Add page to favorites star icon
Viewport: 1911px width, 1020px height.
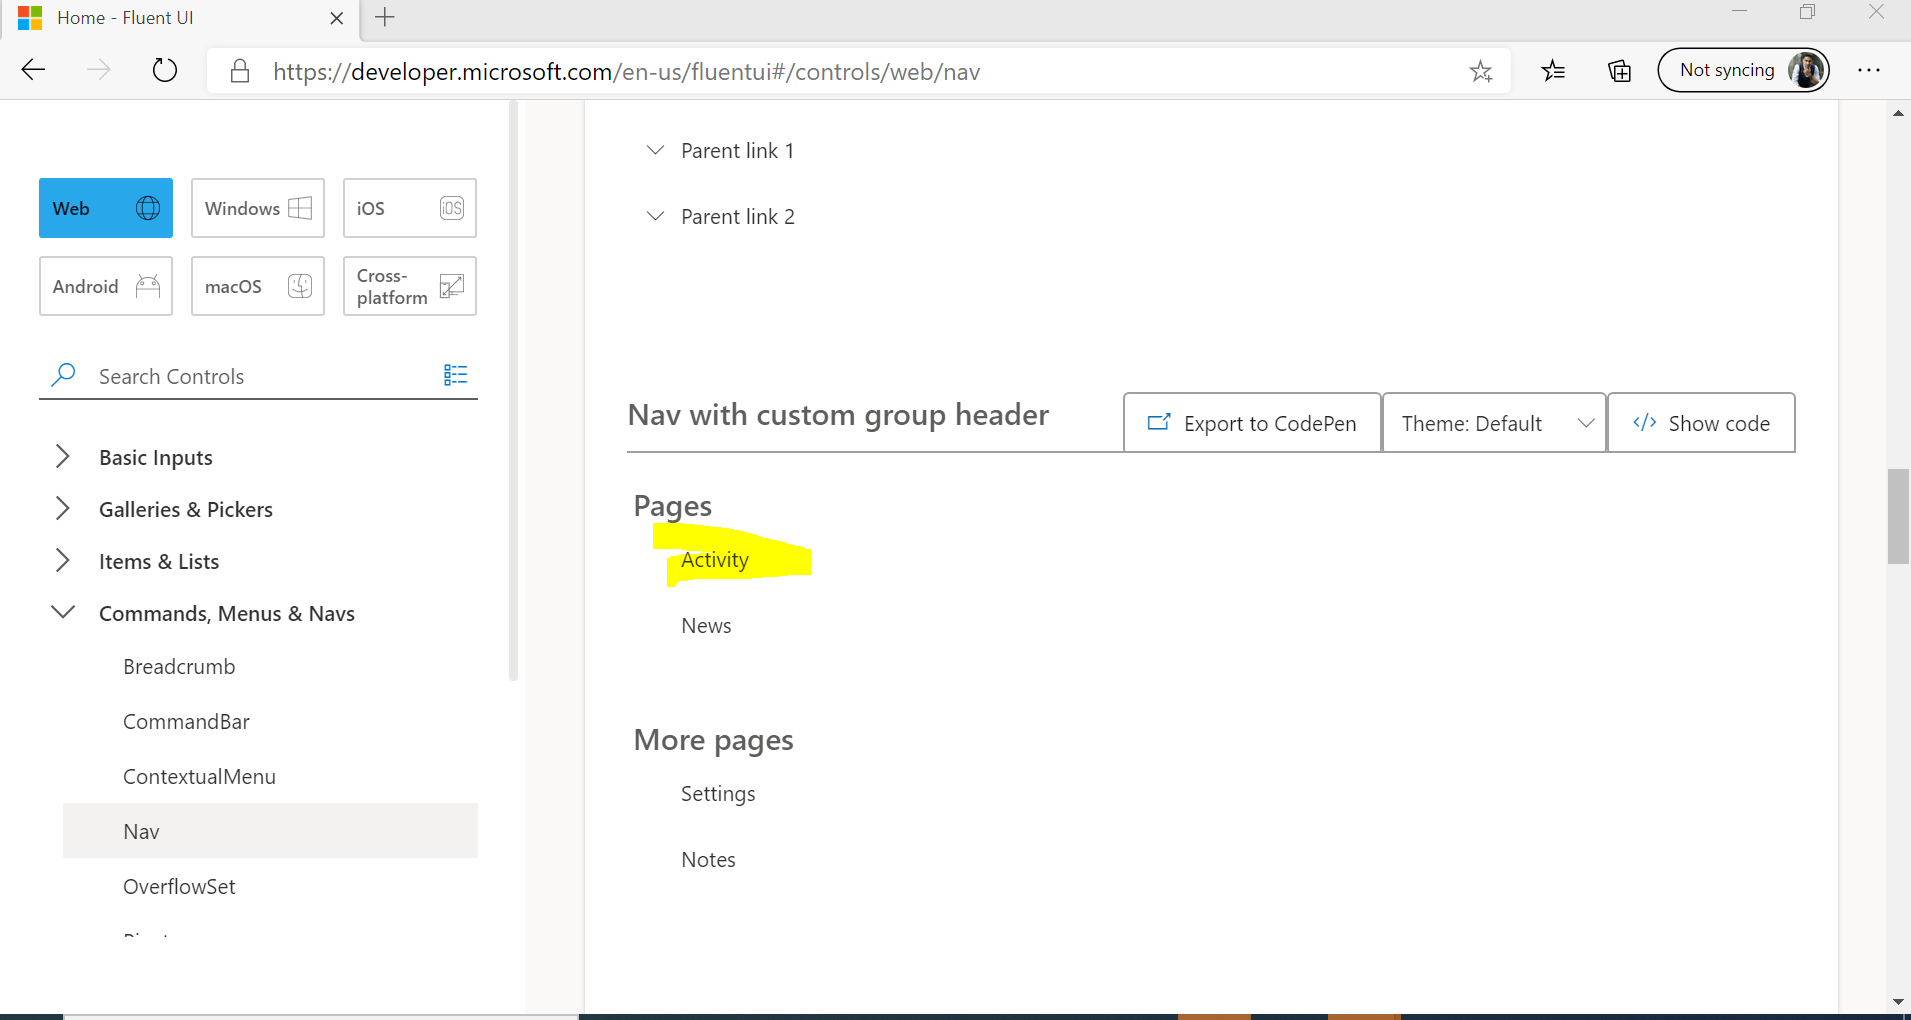pos(1480,71)
